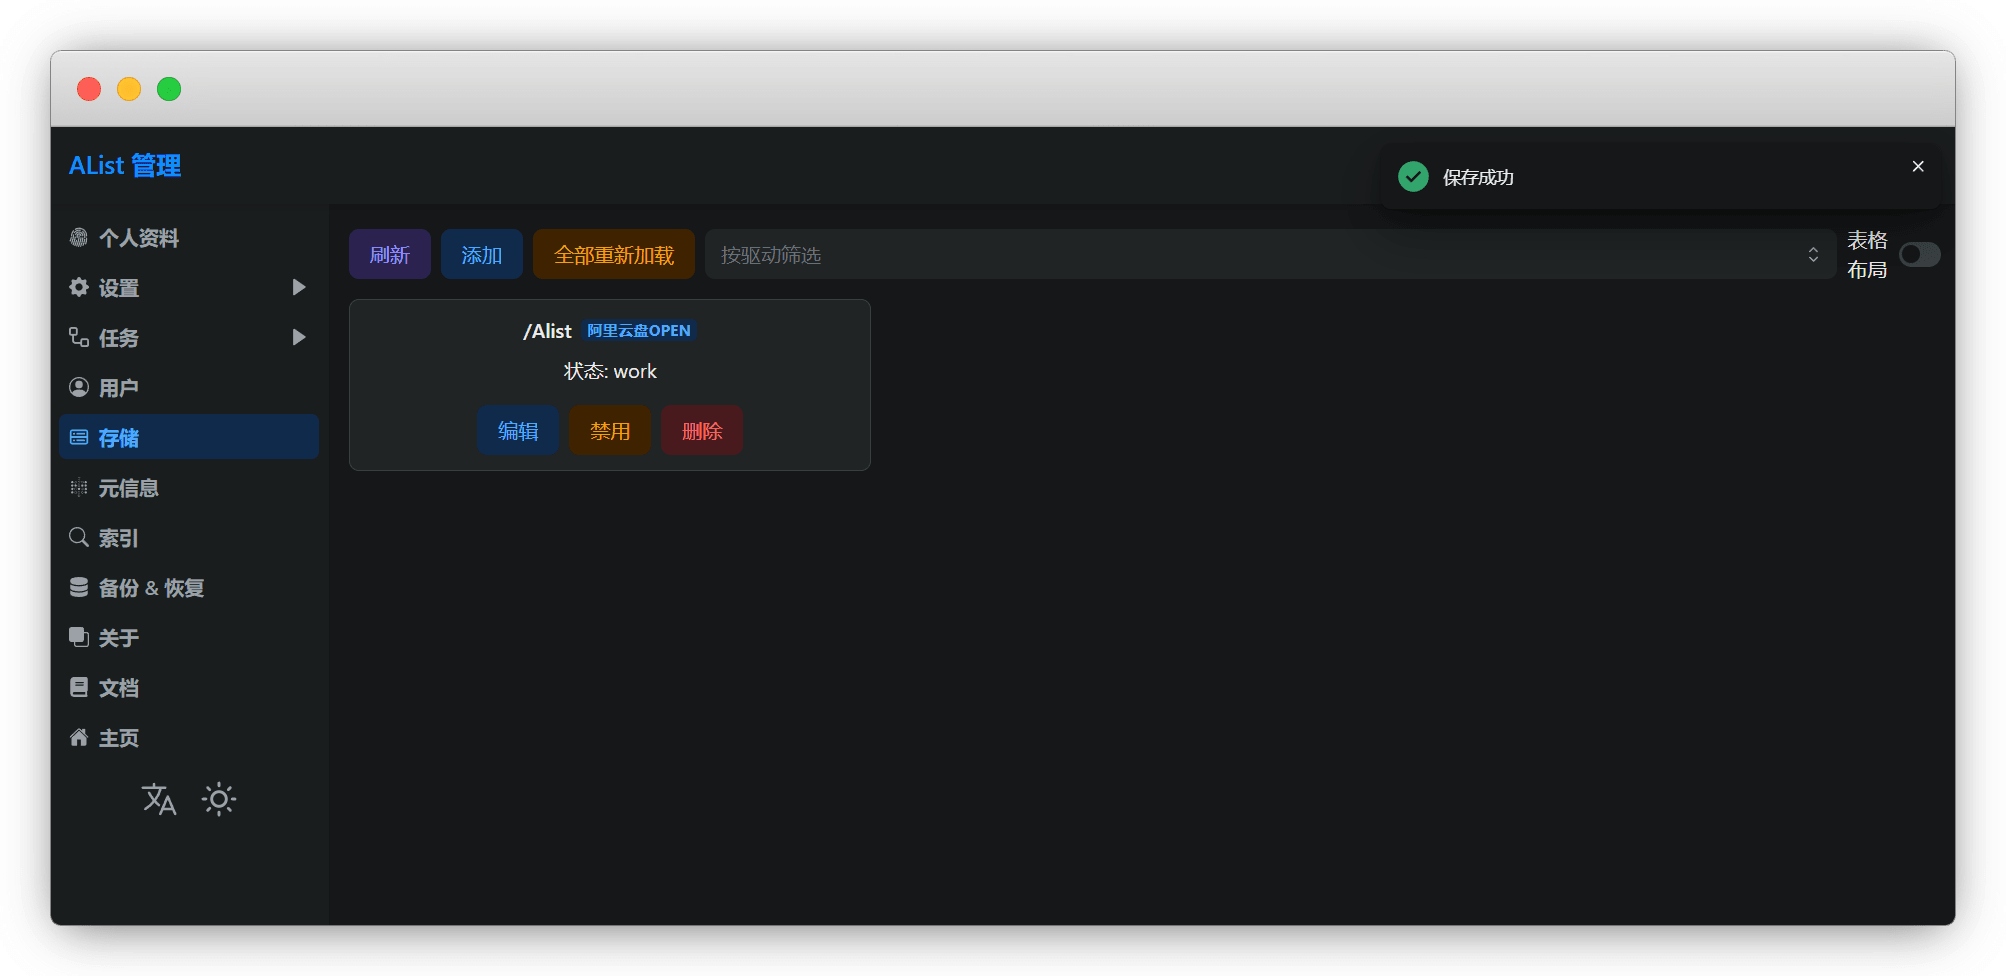Edit the /Alist storage with 编辑
The height and width of the screenshot is (976, 2006).
[518, 430]
